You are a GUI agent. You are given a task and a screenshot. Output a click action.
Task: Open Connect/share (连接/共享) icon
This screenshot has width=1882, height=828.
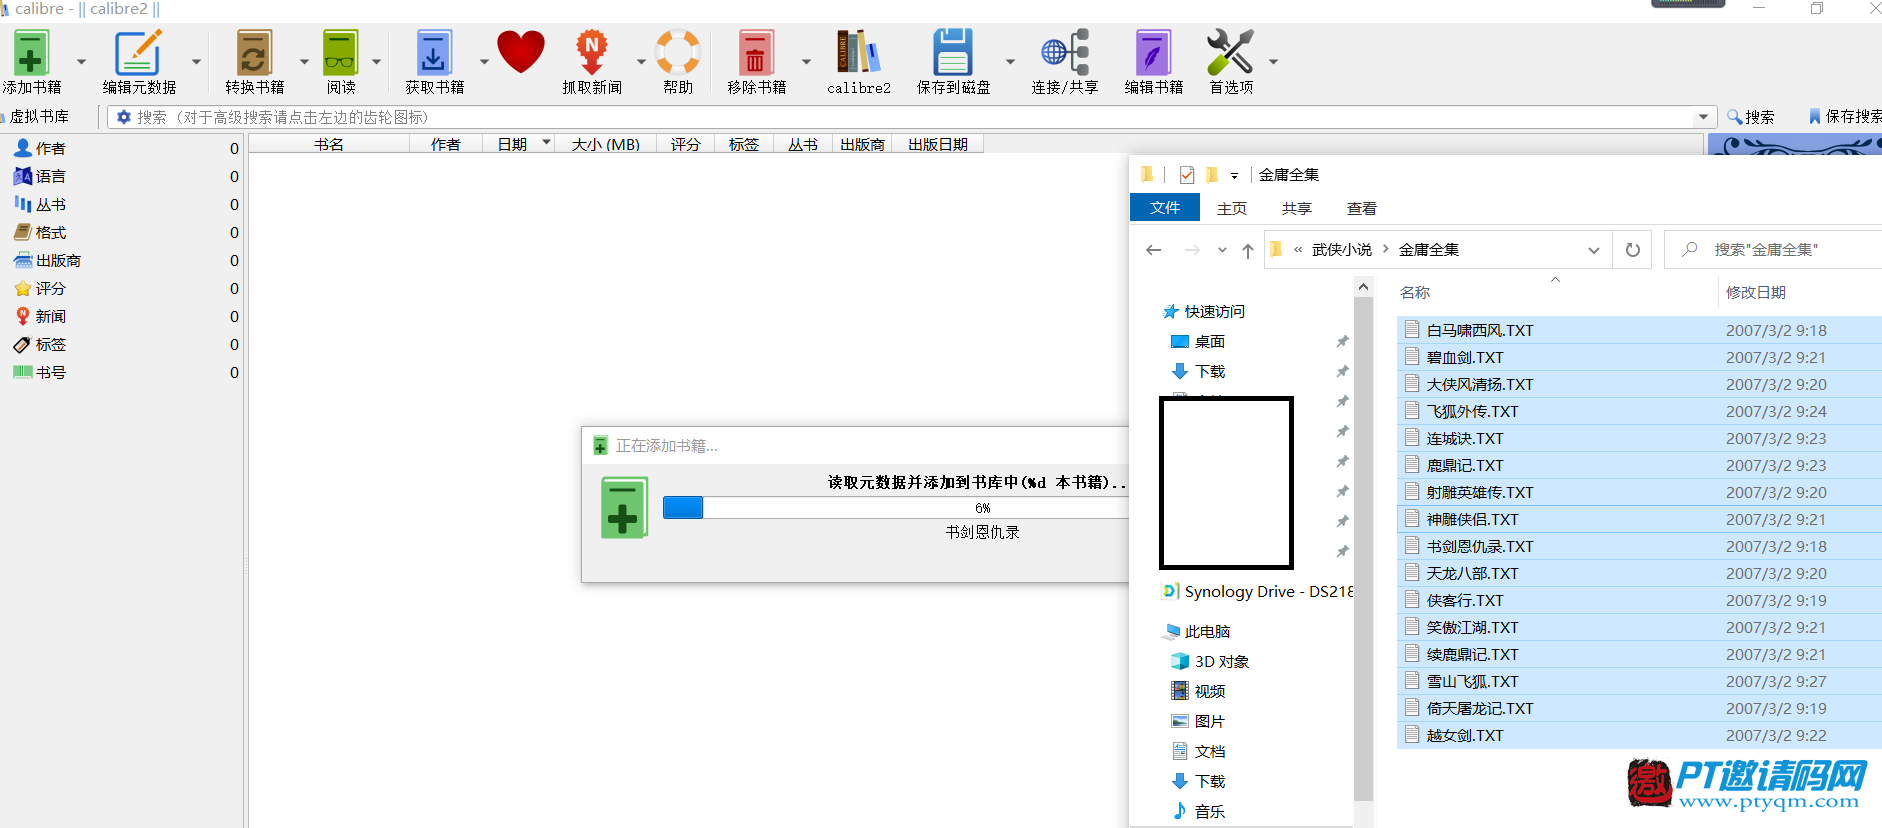pos(1065,53)
